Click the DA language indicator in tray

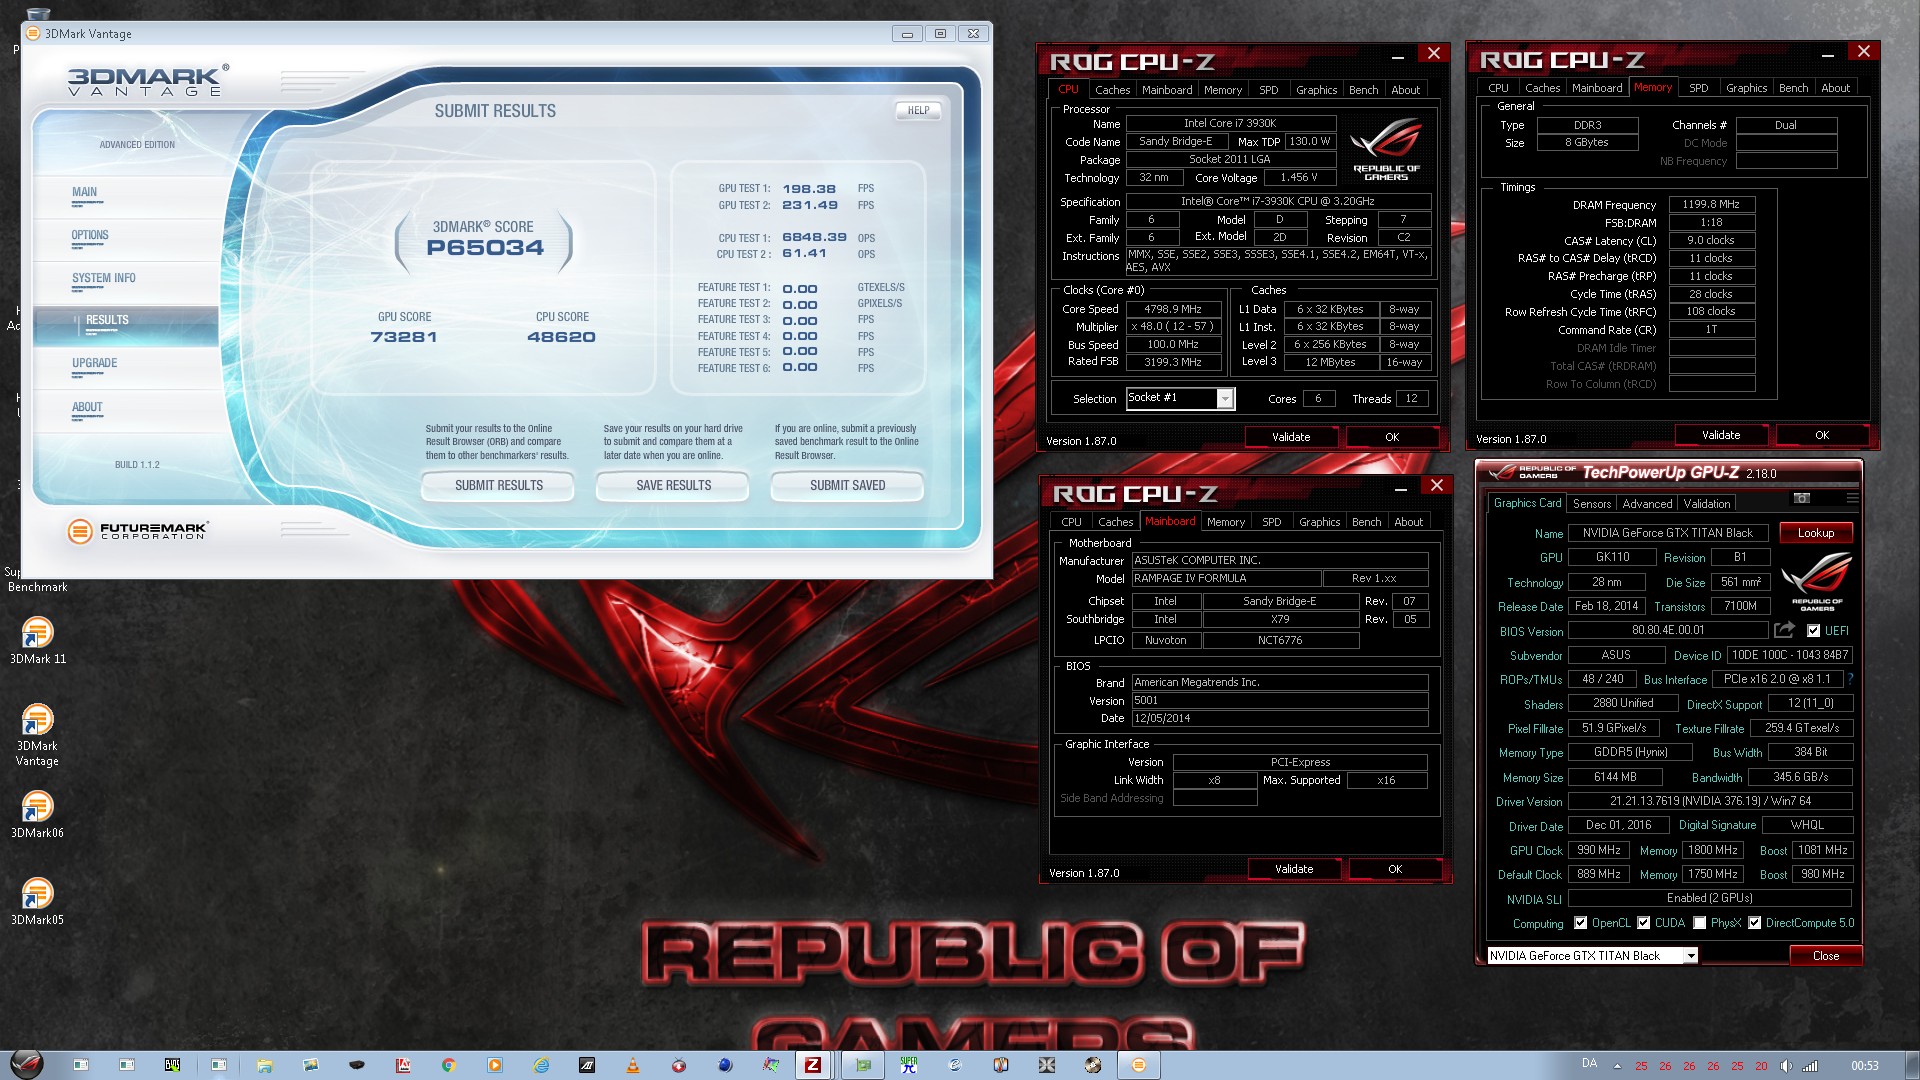1589,1064
